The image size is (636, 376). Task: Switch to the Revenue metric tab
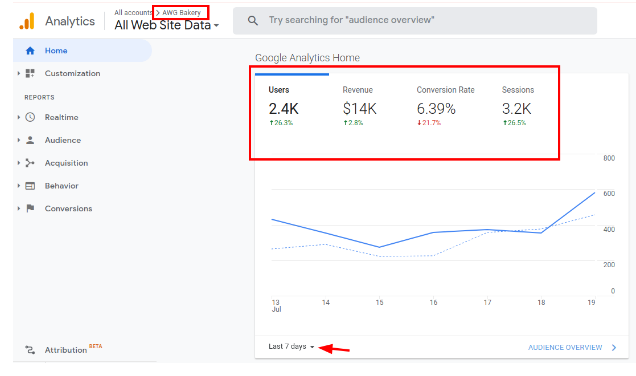[x=359, y=106]
